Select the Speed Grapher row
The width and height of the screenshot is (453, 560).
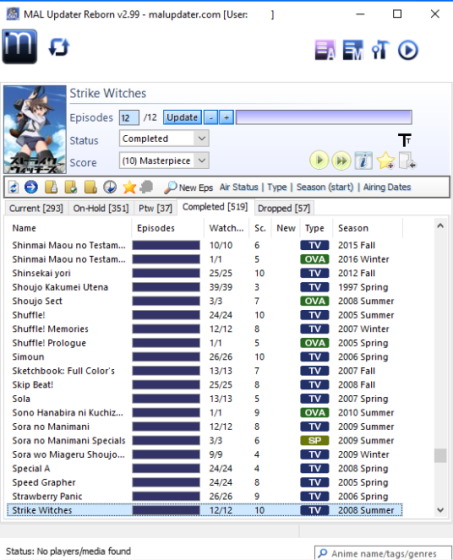point(204,482)
